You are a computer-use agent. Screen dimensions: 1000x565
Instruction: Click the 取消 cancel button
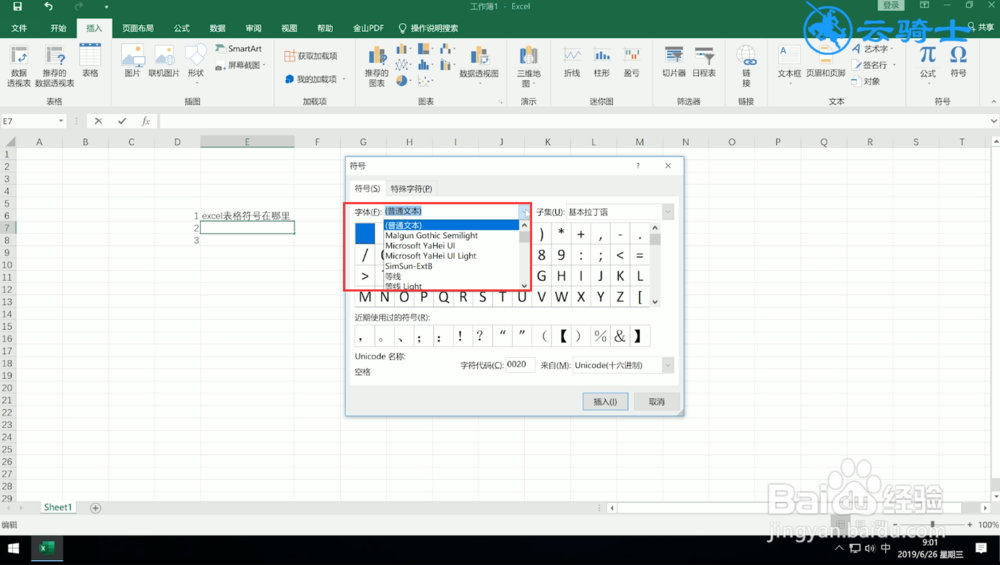coord(656,402)
